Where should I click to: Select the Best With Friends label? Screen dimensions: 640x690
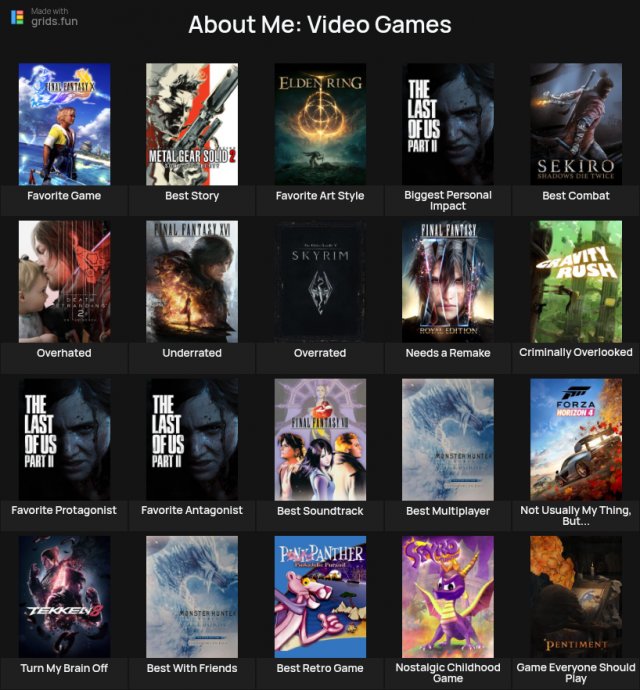(192, 668)
